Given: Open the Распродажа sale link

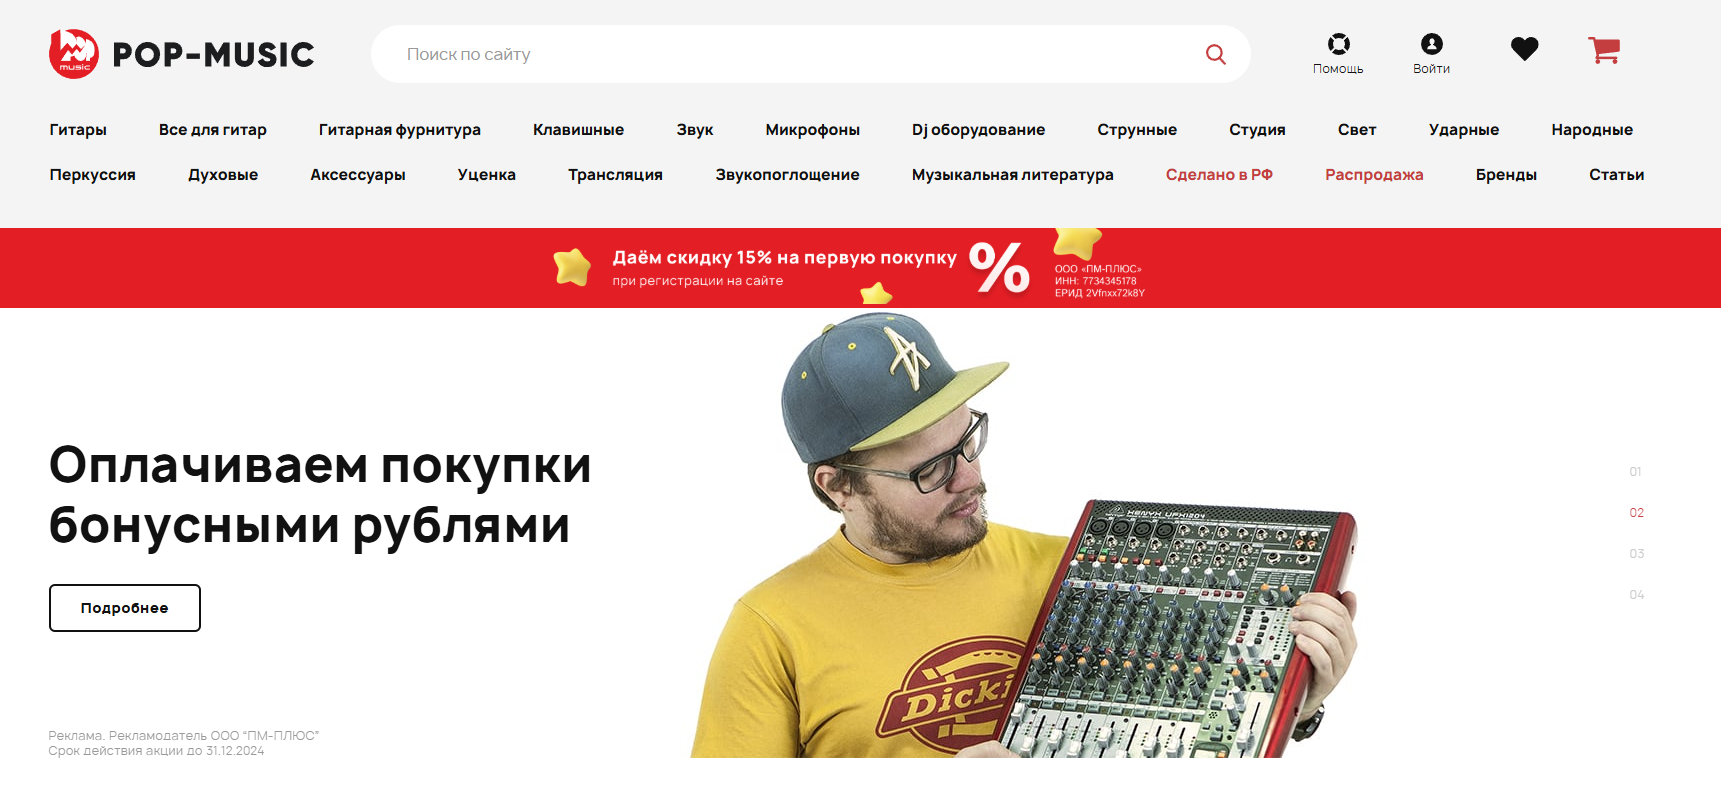Looking at the screenshot, I should pos(1374,175).
